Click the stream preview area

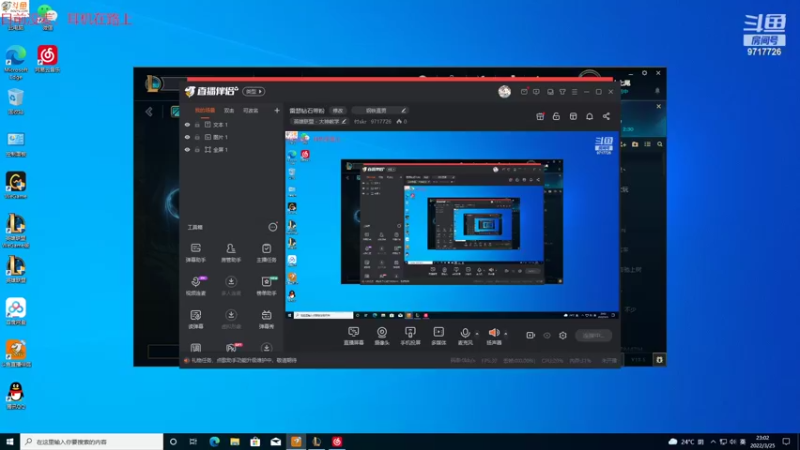point(452,225)
